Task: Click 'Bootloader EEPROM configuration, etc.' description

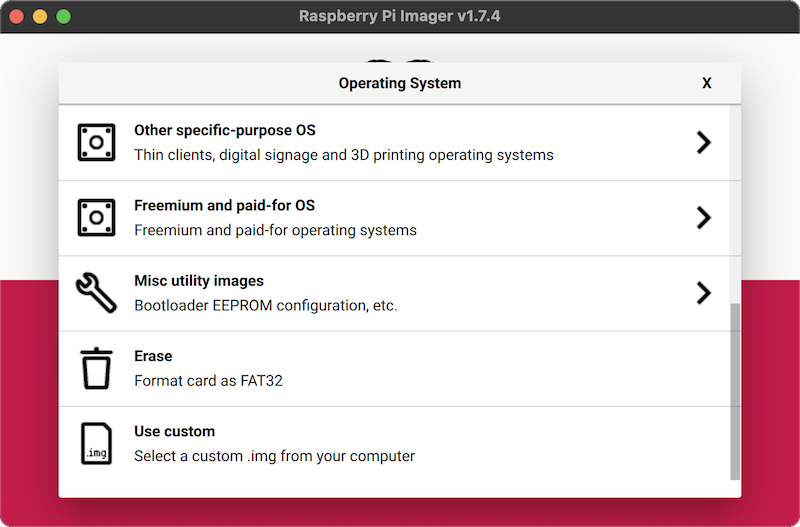Action: tap(265, 306)
